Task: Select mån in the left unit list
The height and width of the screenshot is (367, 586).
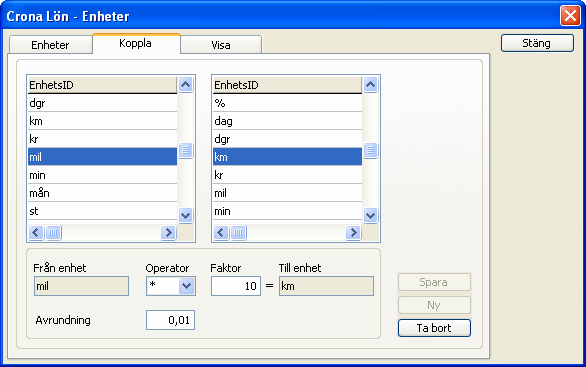Action: (x=102, y=193)
